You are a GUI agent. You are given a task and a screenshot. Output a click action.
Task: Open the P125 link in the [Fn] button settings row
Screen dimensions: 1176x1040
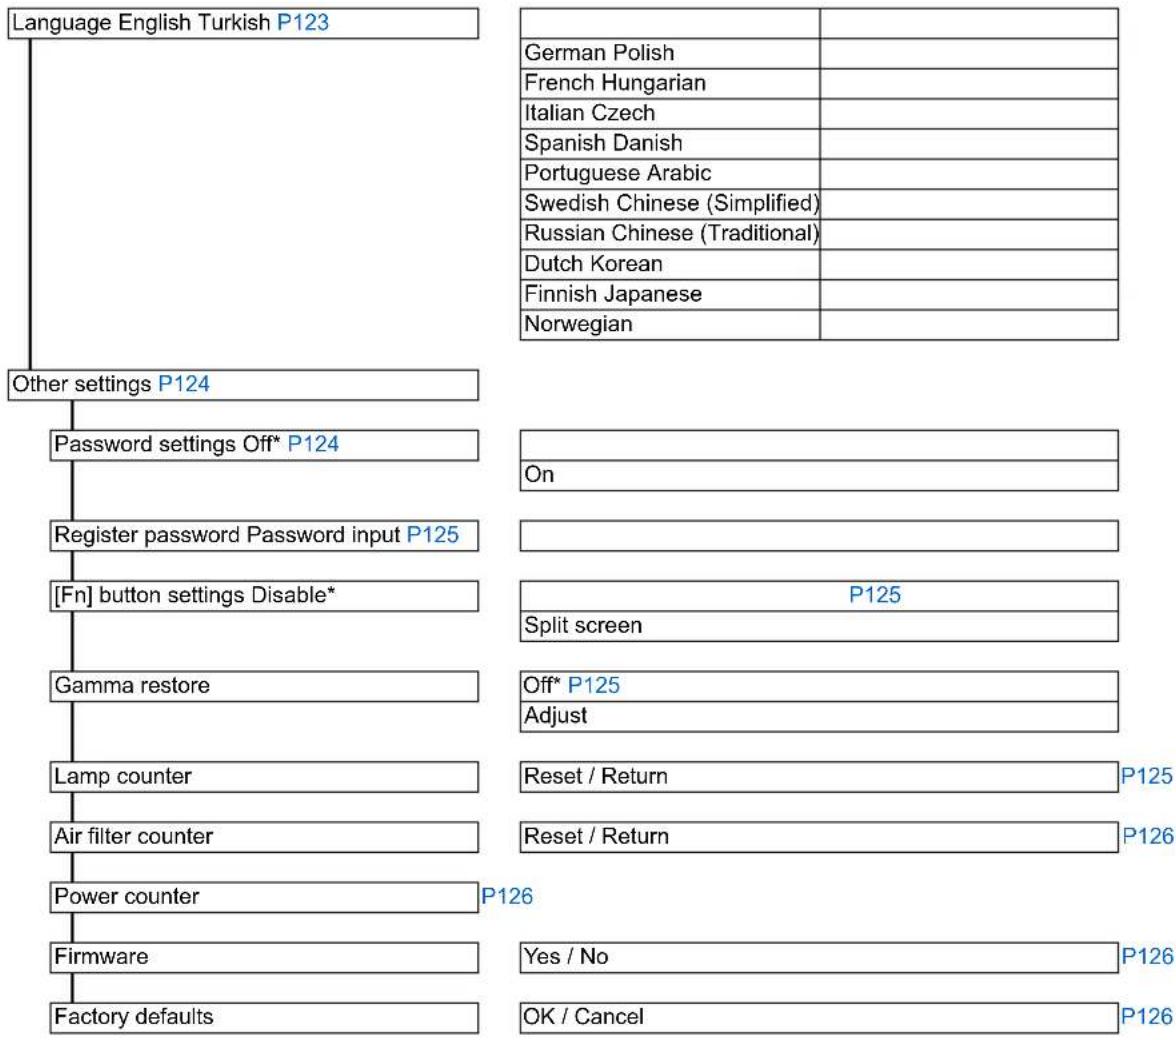pos(874,595)
